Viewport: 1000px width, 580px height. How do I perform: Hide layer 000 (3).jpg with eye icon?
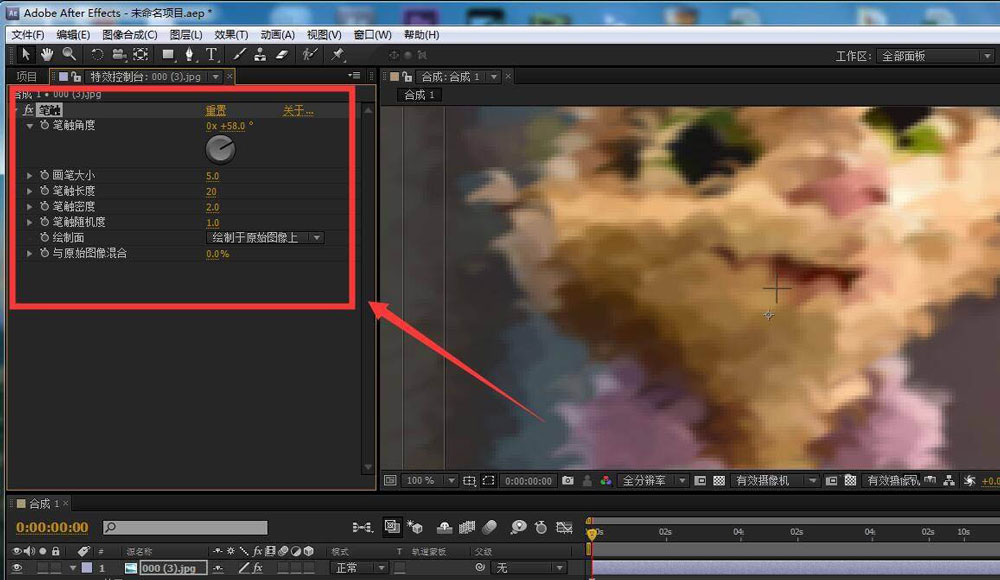pyautogui.click(x=16, y=568)
